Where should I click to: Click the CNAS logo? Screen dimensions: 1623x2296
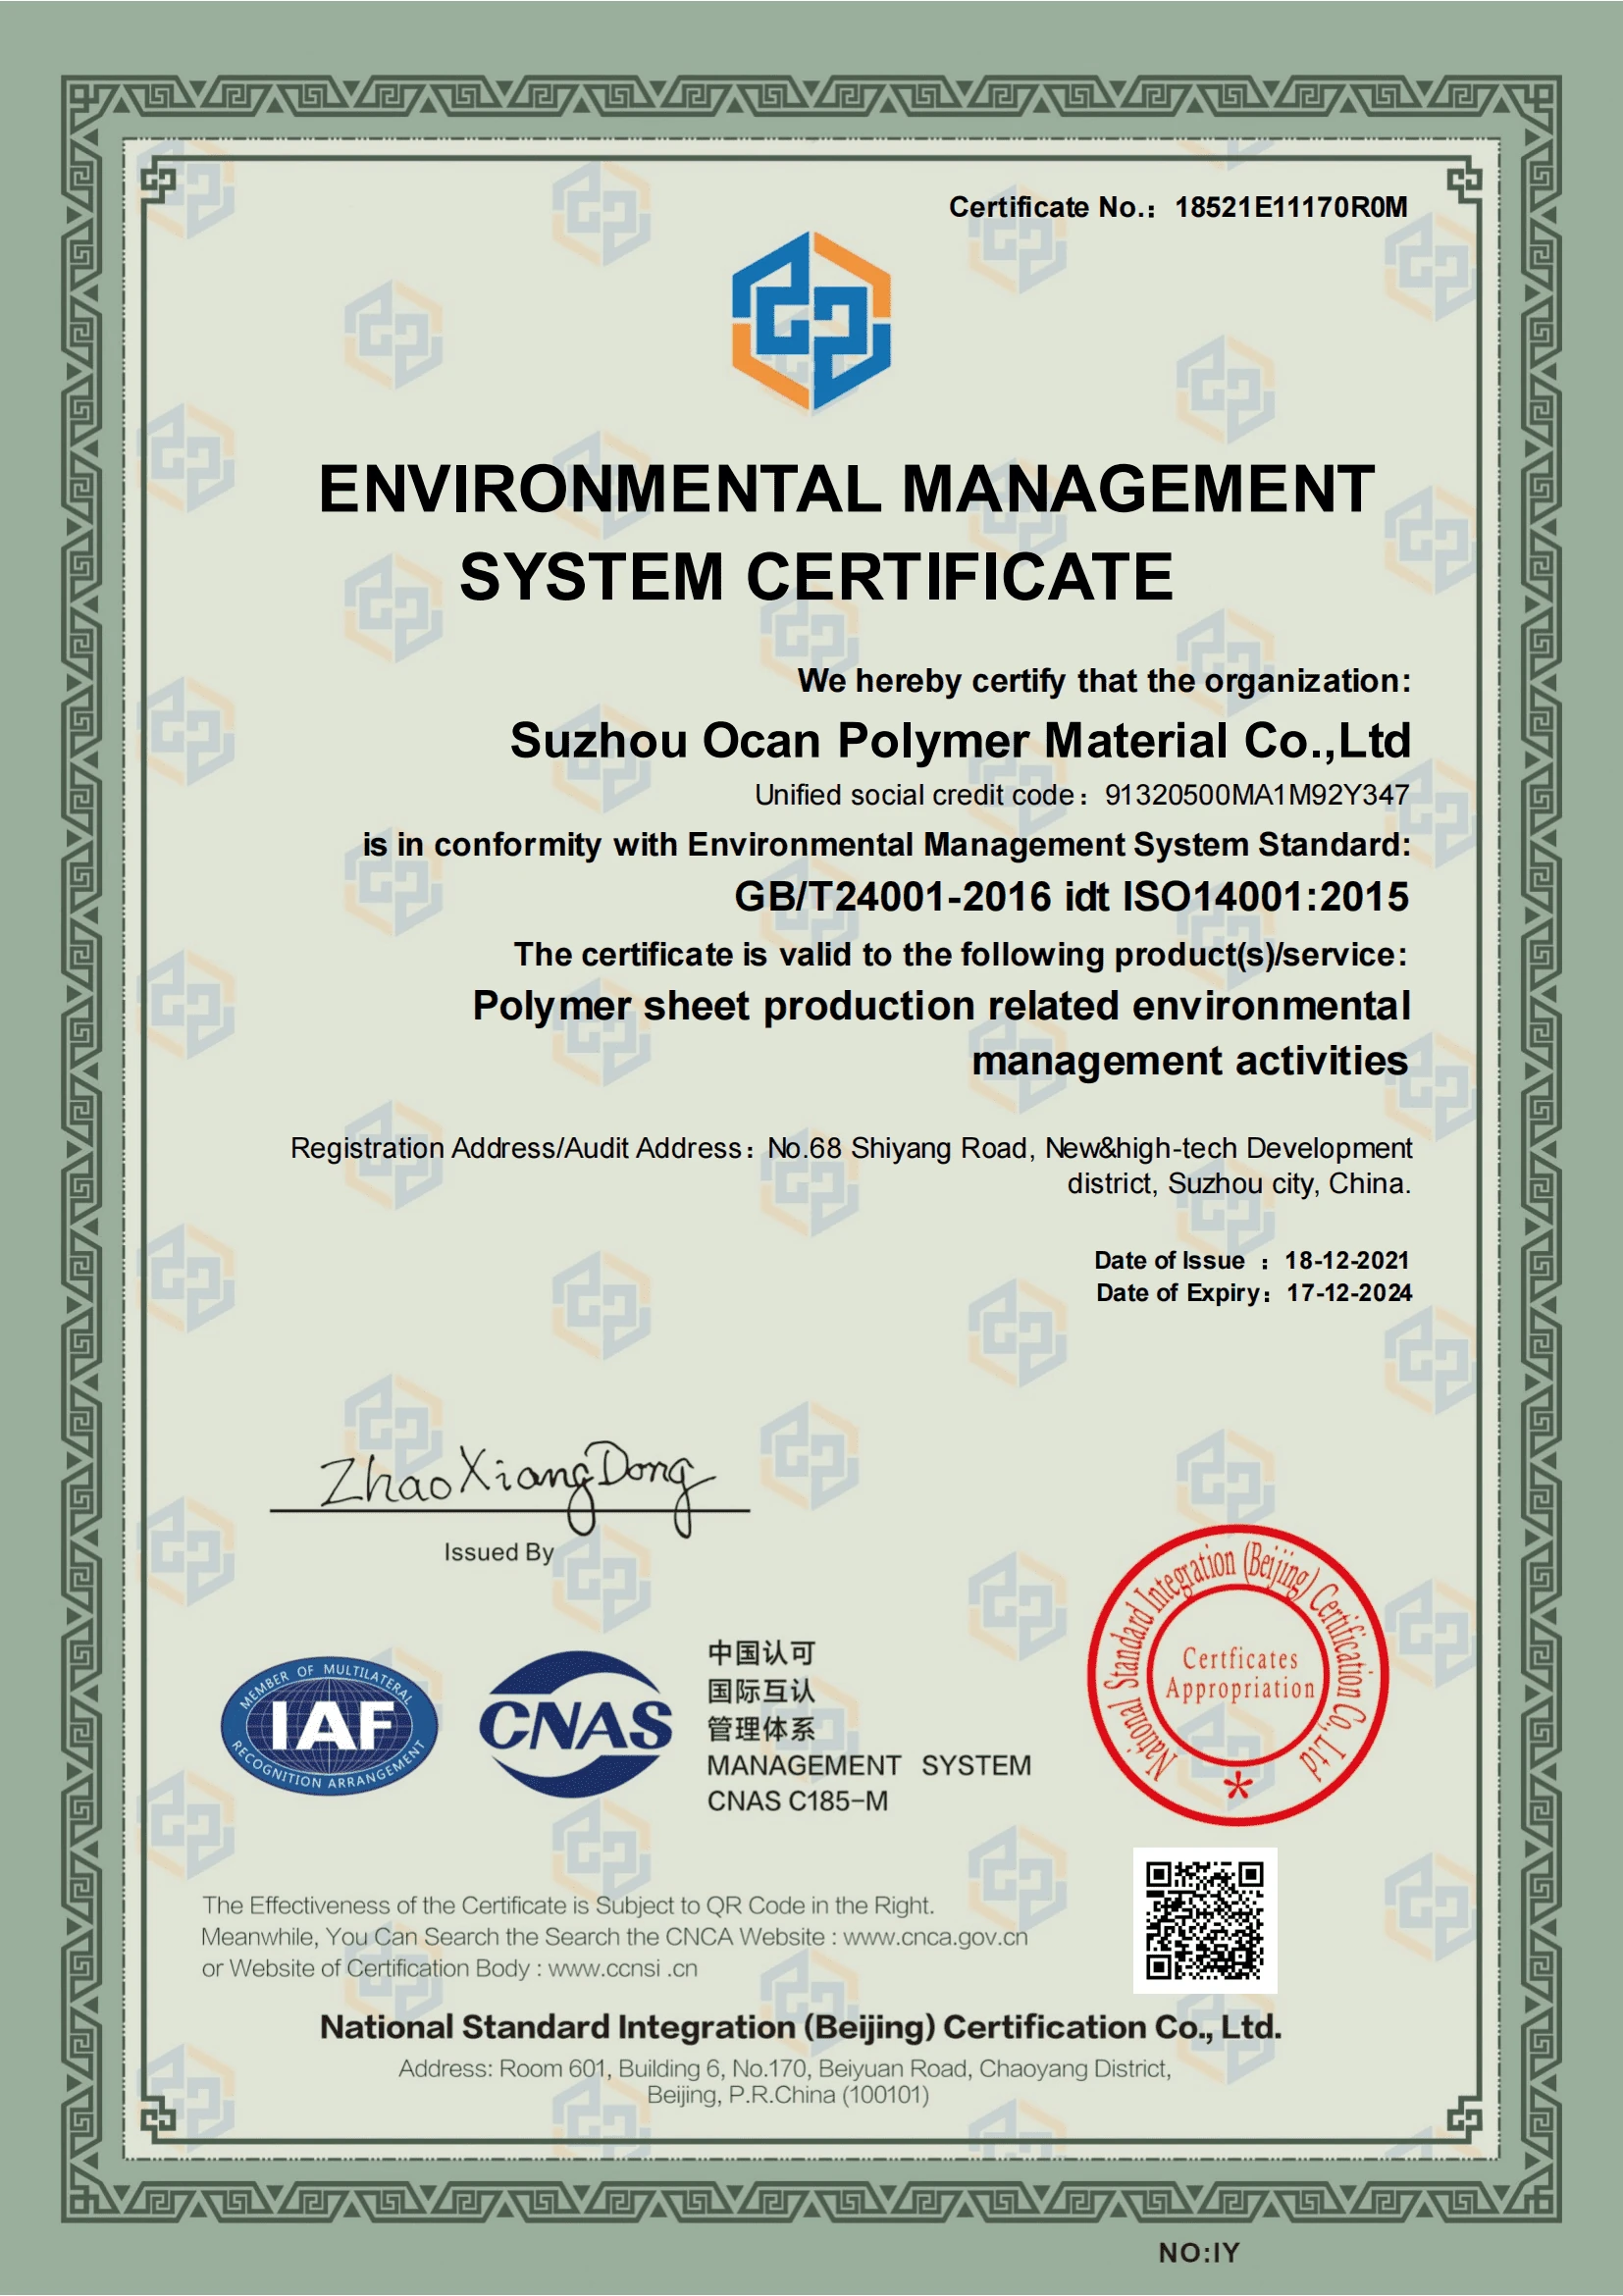(x=576, y=1724)
